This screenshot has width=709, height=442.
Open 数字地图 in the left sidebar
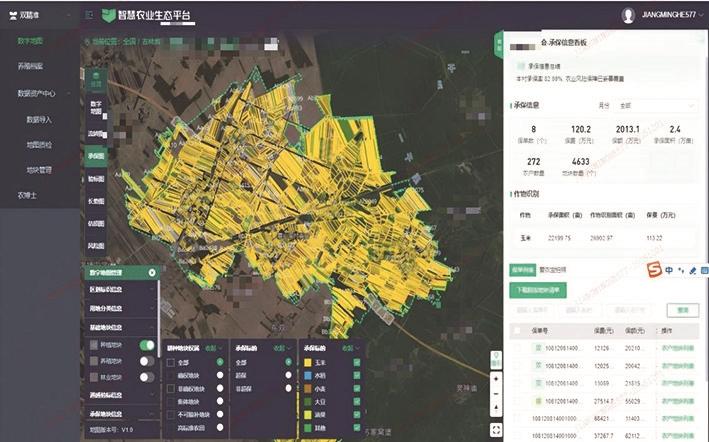click(31, 42)
